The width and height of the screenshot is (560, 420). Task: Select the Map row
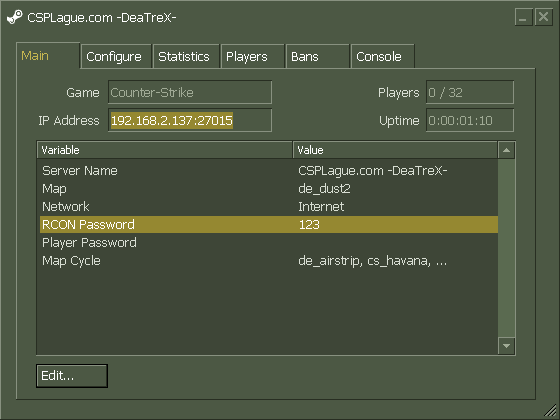pos(269,189)
